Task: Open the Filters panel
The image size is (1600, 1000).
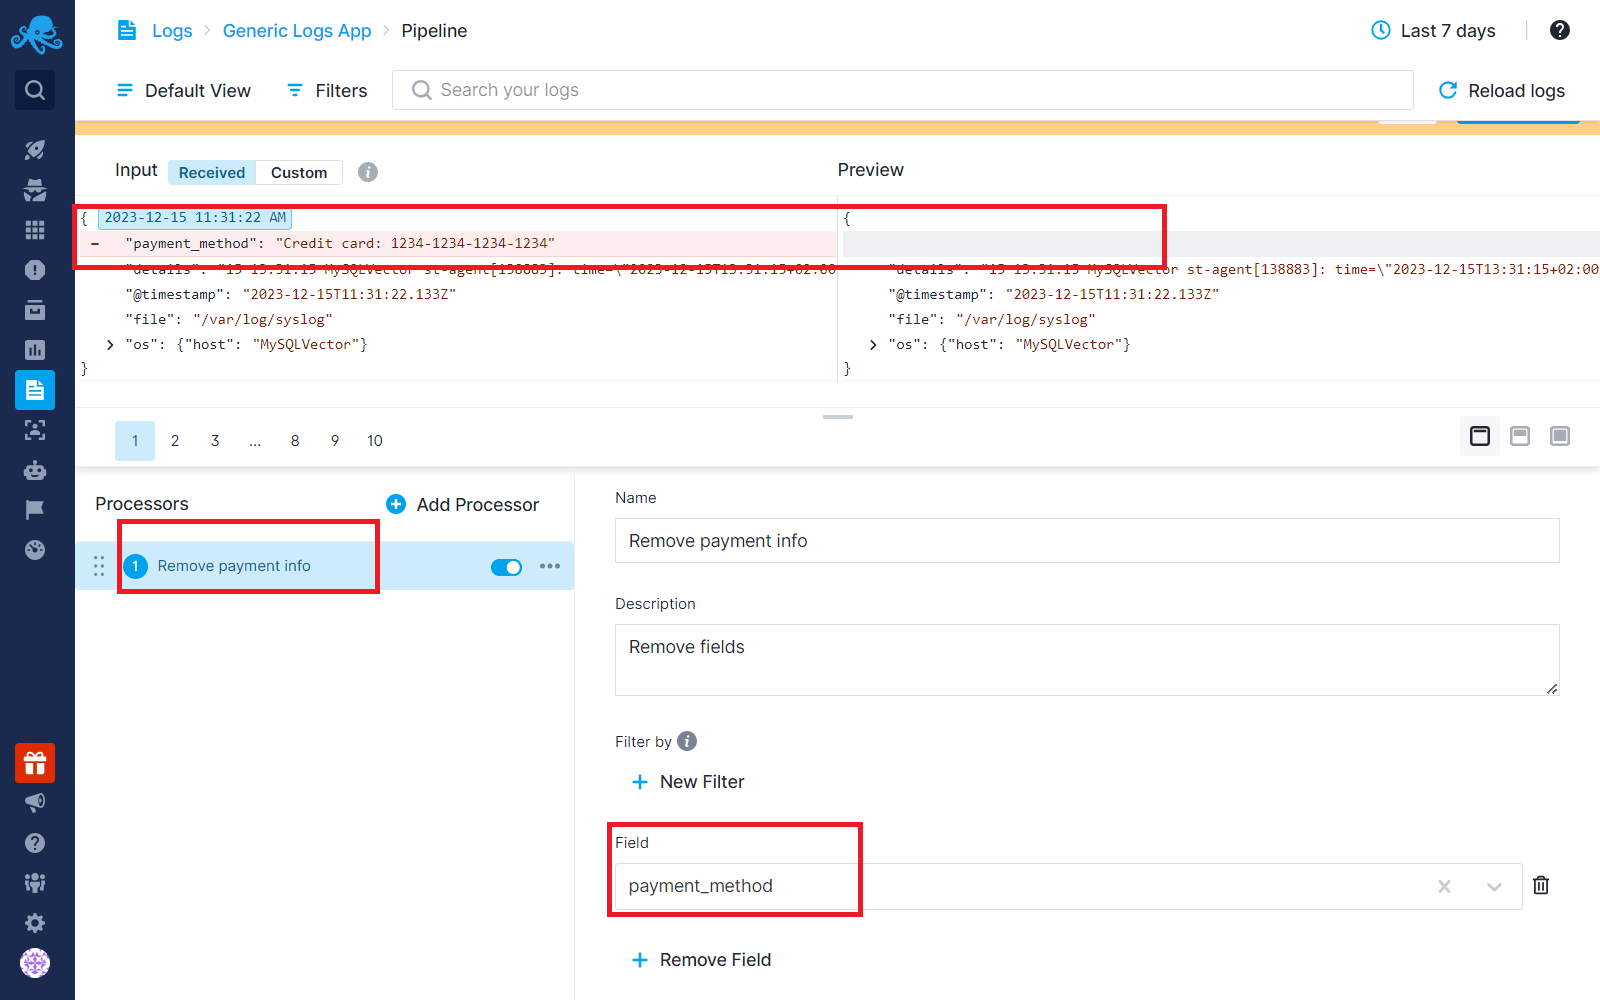Action: 327,90
